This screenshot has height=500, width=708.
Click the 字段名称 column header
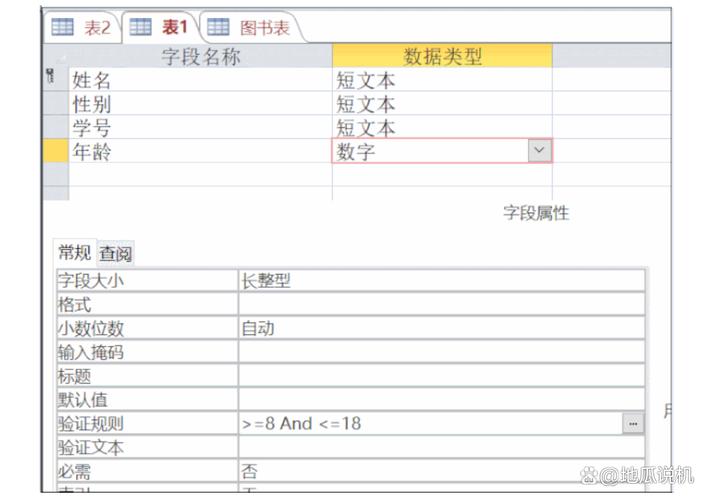coord(200,56)
